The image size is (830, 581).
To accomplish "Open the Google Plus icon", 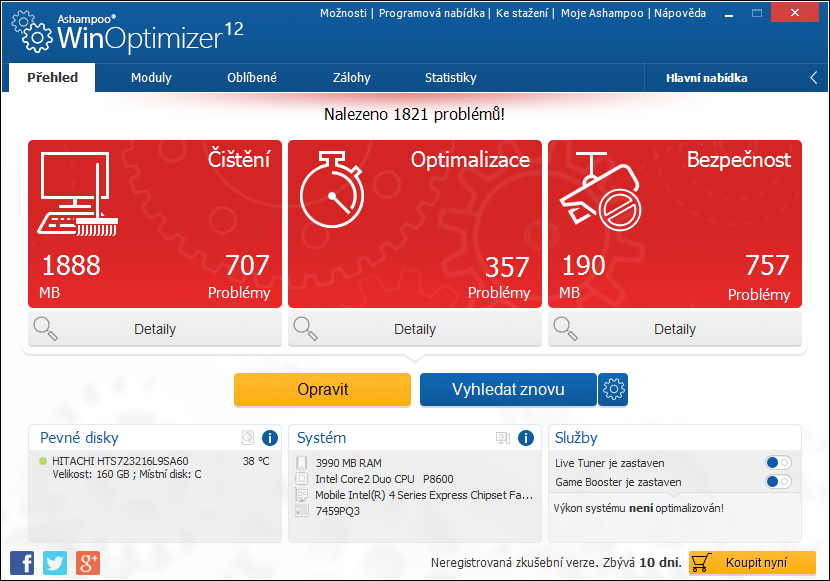I will point(88,563).
